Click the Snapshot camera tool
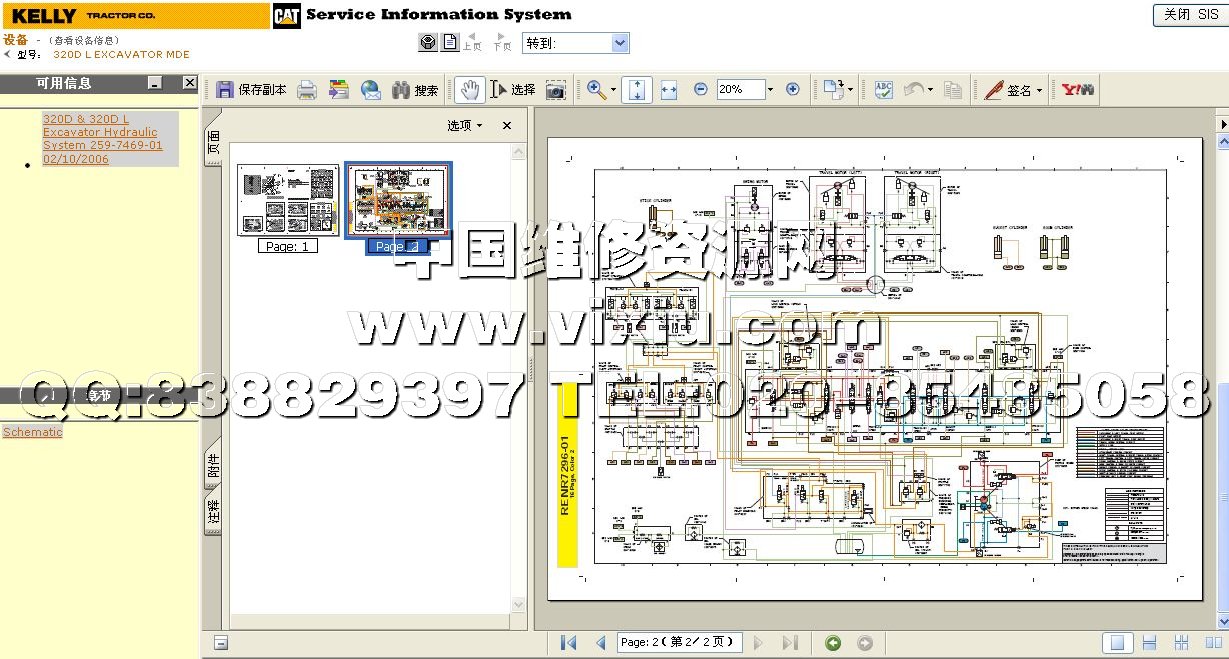 click(x=556, y=90)
